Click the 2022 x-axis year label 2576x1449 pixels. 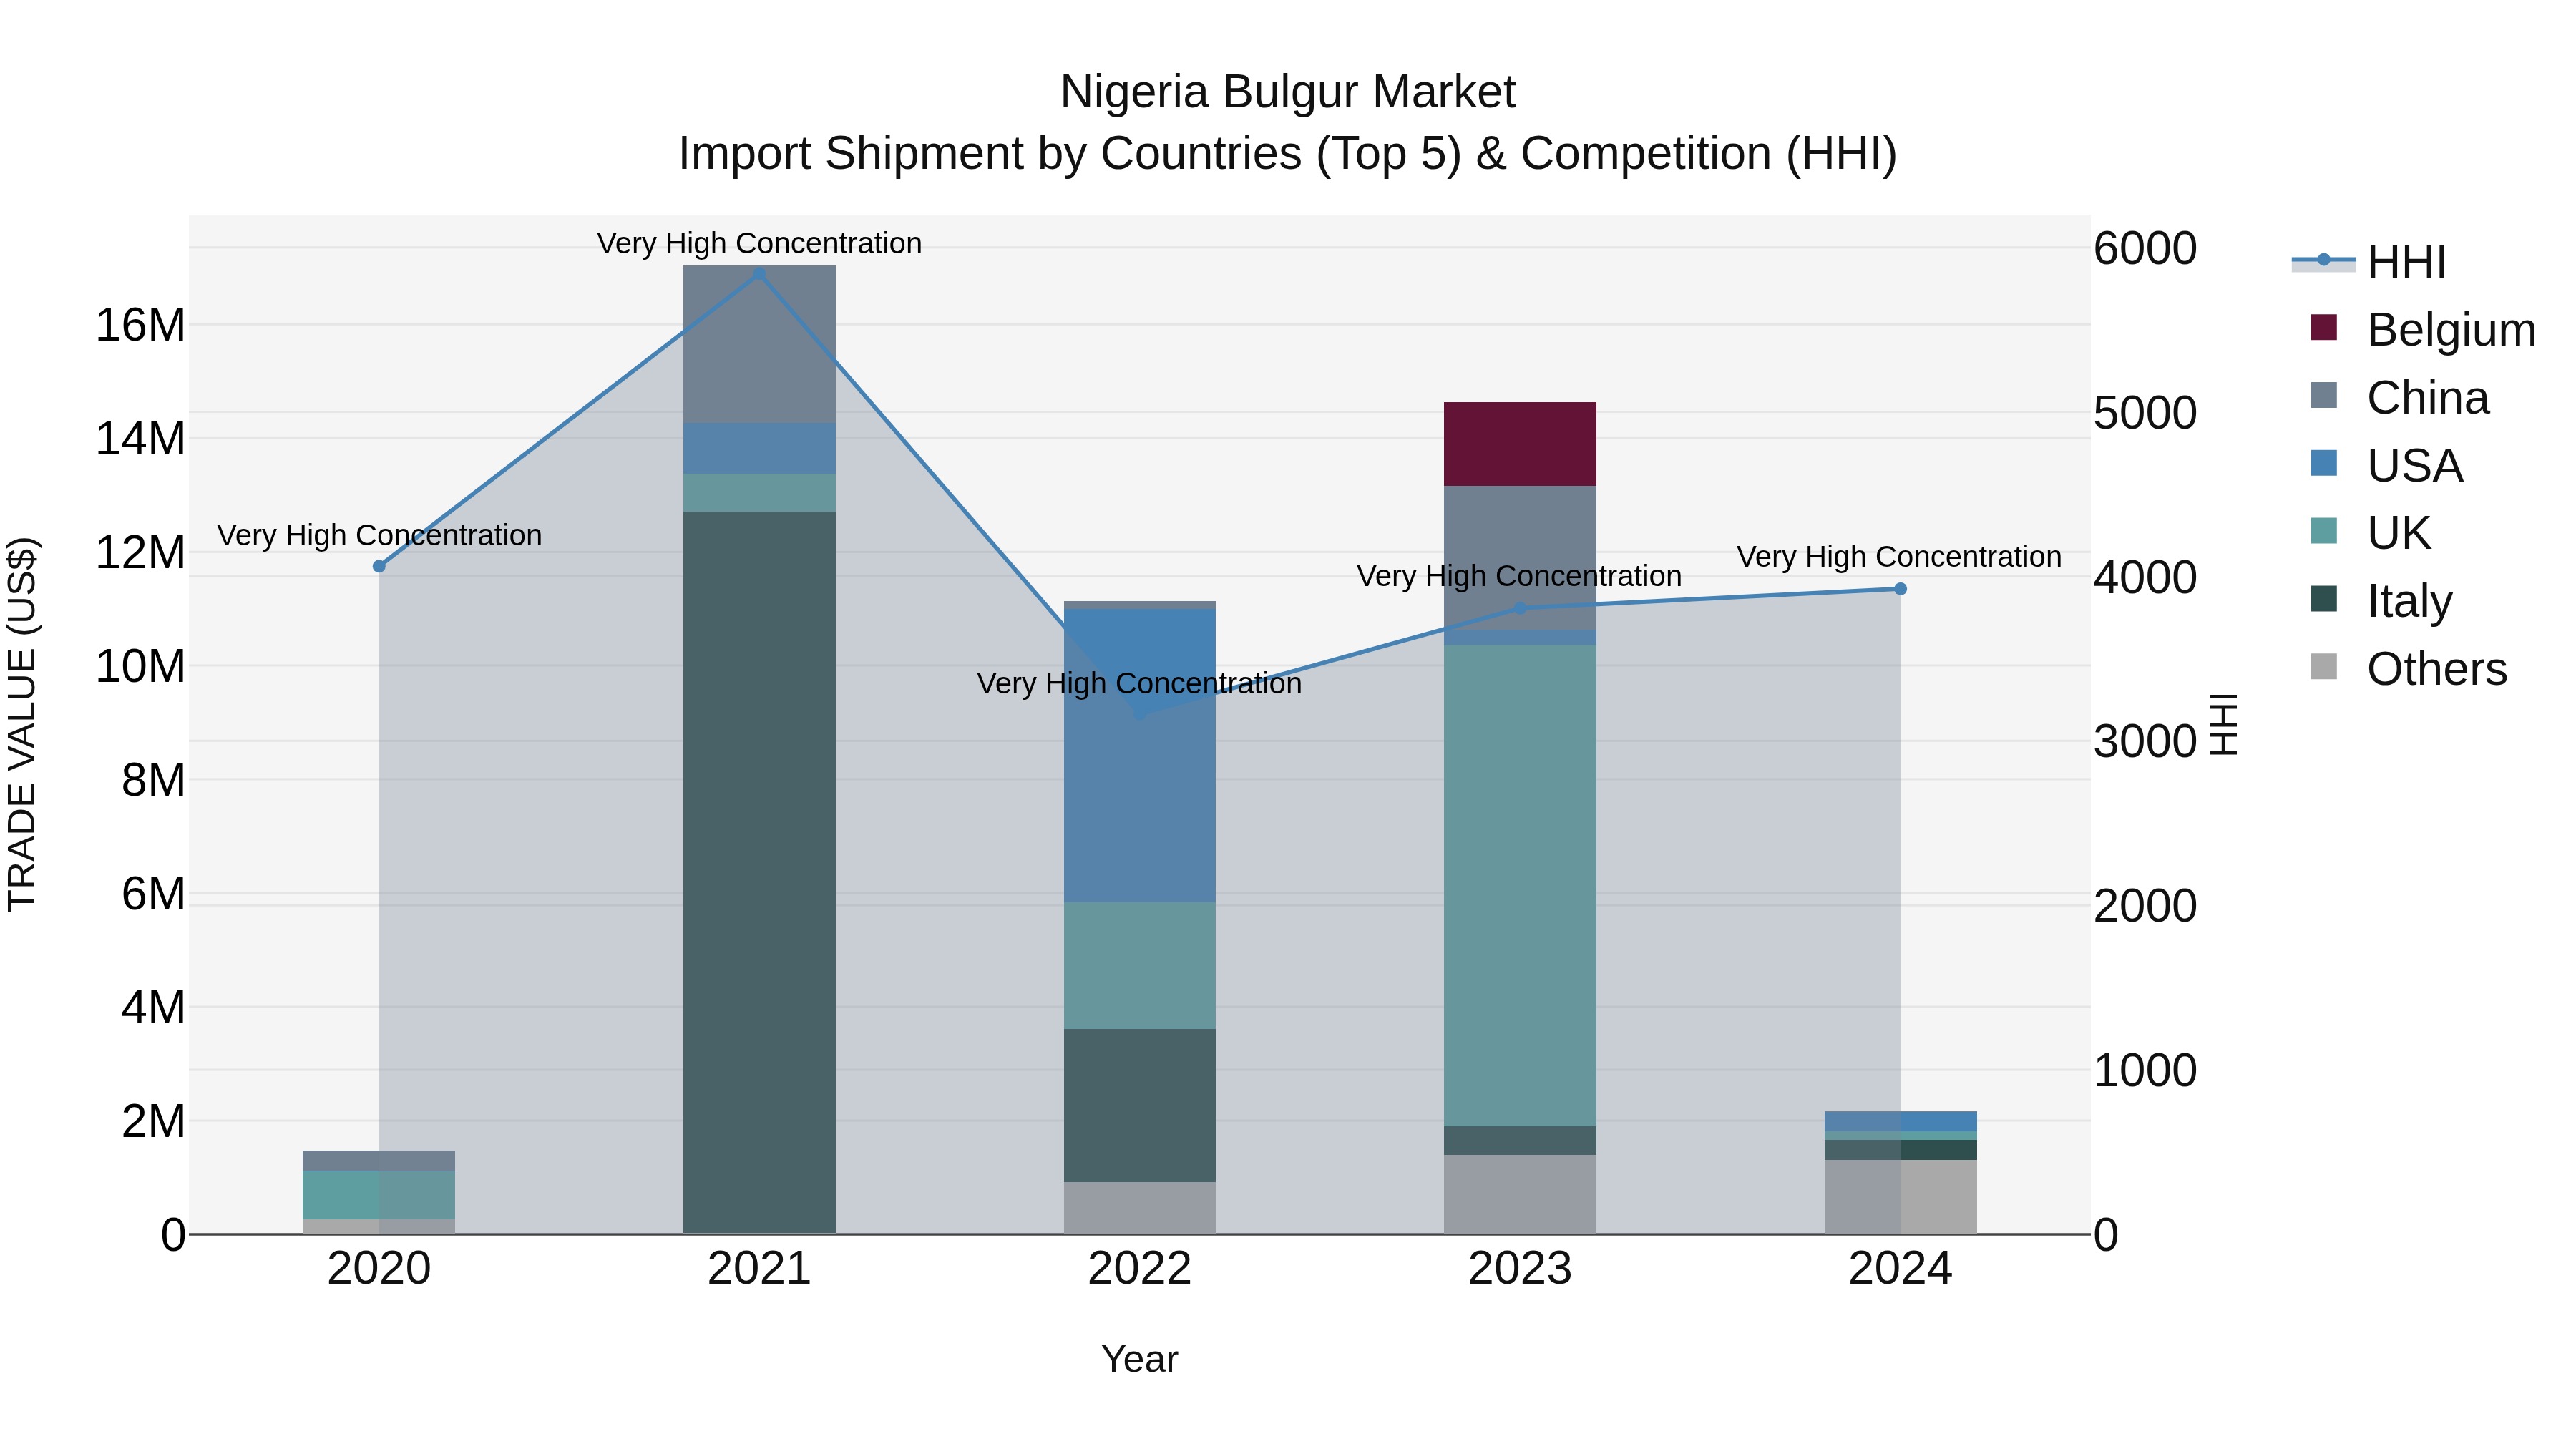tap(1140, 1269)
